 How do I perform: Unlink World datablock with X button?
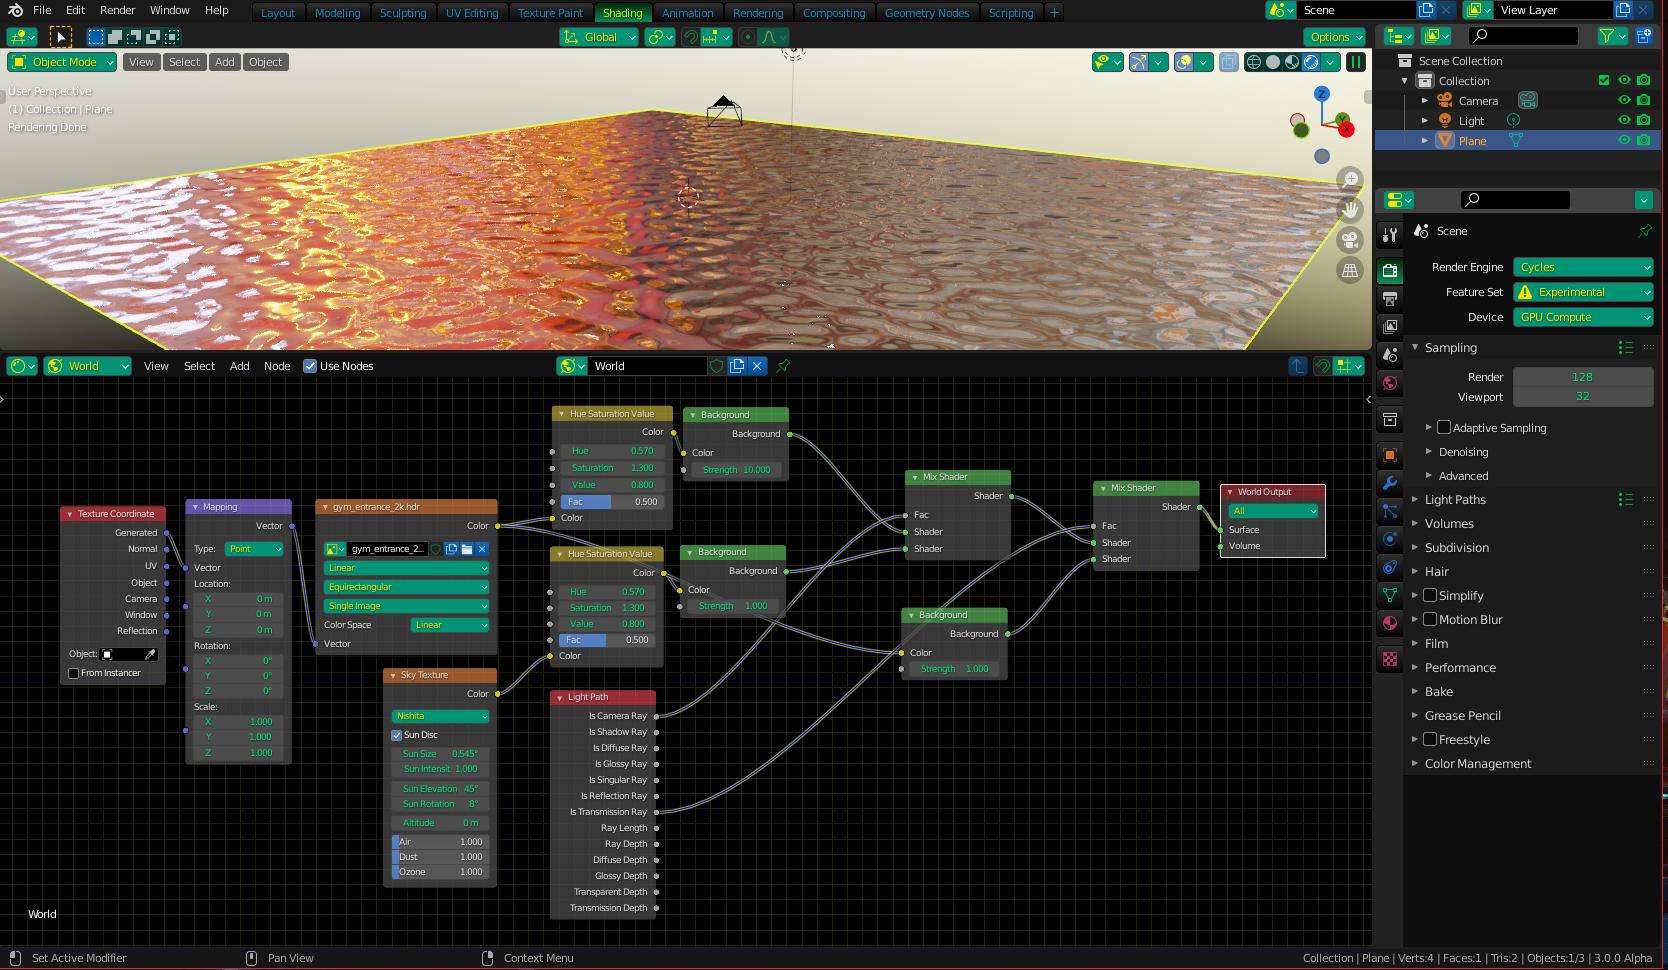coord(757,366)
